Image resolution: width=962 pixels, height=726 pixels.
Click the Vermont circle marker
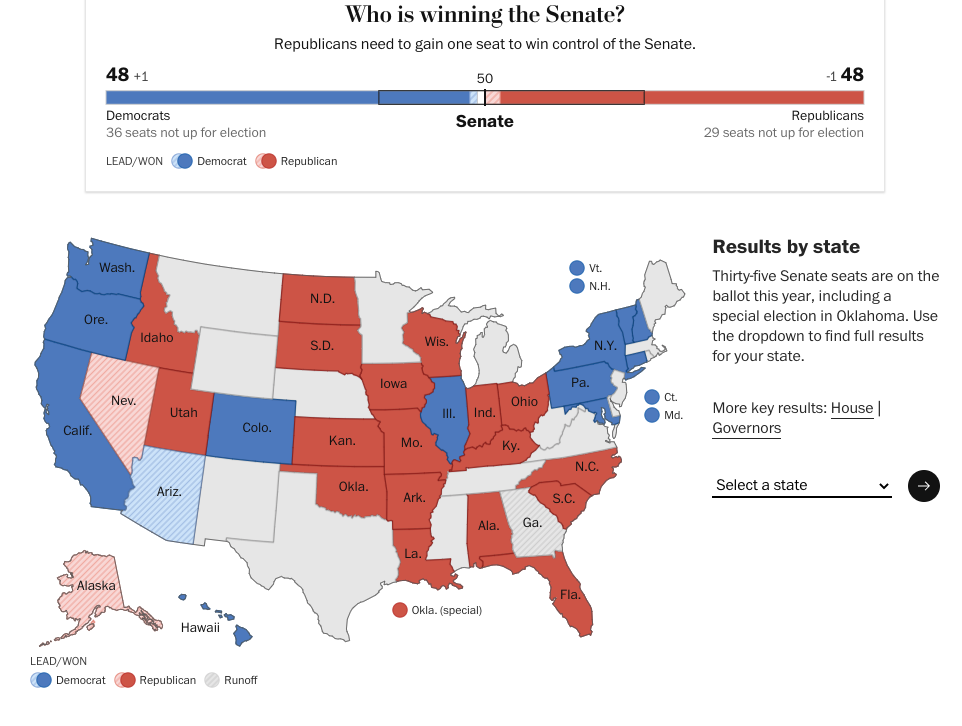576,268
